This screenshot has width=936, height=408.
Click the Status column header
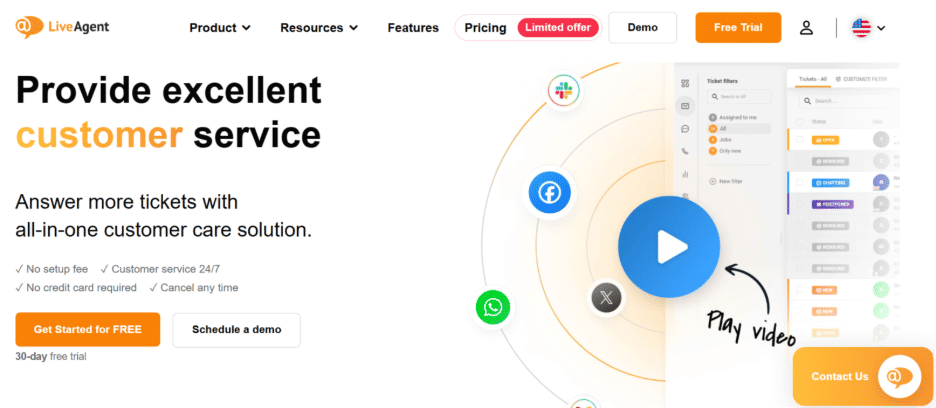tap(818, 122)
